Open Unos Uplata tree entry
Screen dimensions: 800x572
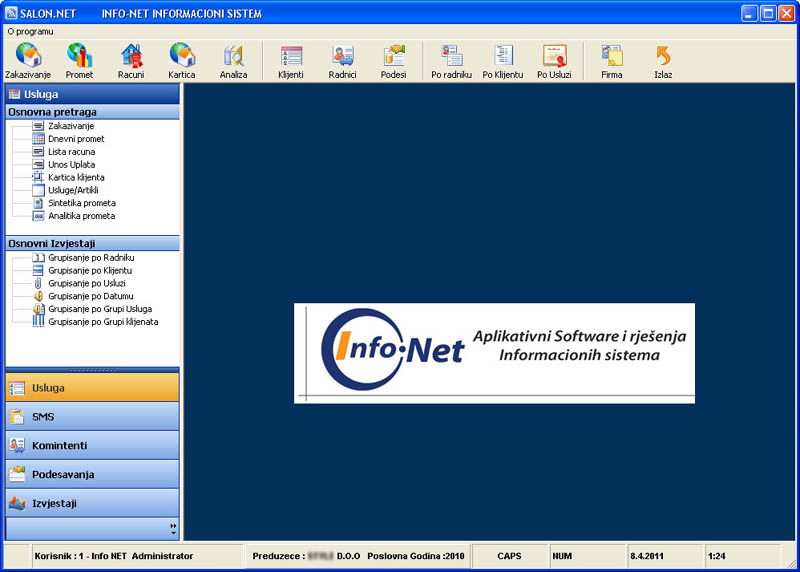tap(71, 164)
